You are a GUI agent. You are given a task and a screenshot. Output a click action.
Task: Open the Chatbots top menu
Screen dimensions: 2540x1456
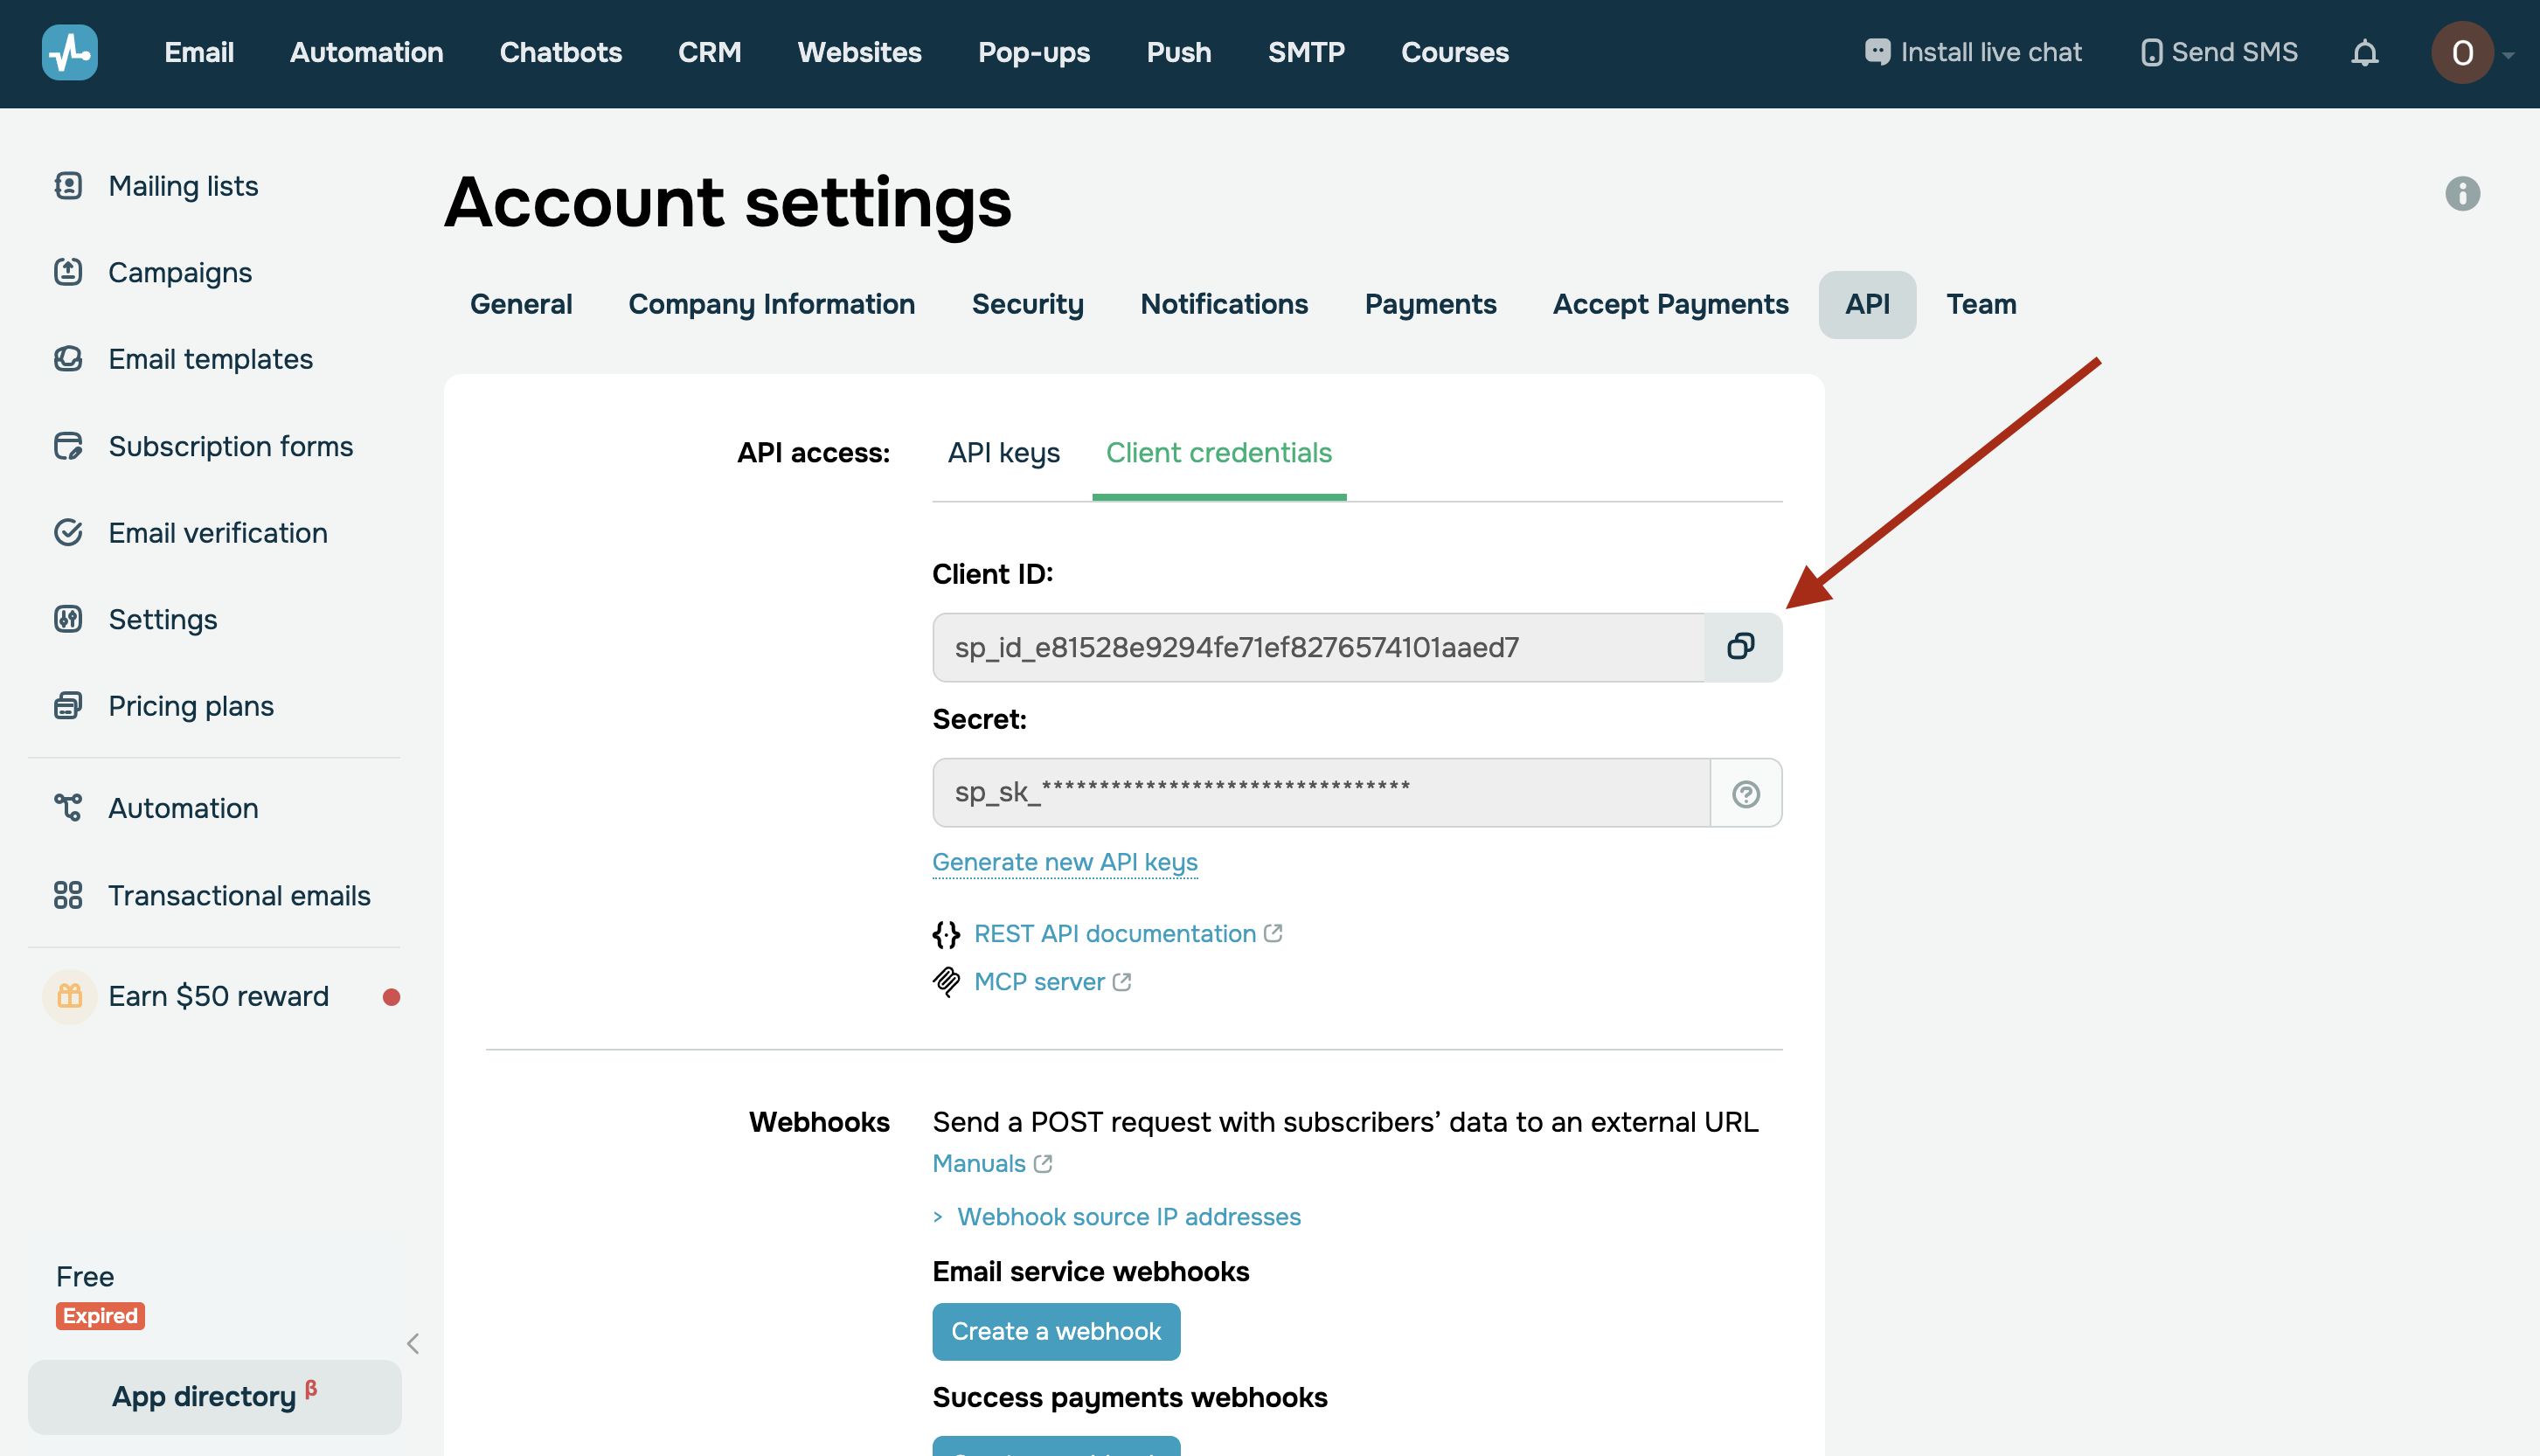pyautogui.click(x=560, y=52)
